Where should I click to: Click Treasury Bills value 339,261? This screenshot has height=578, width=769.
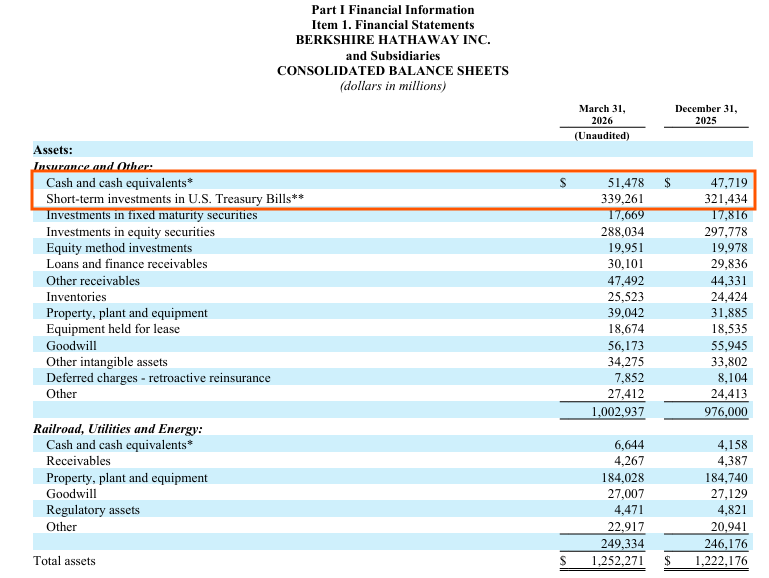coord(622,199)
